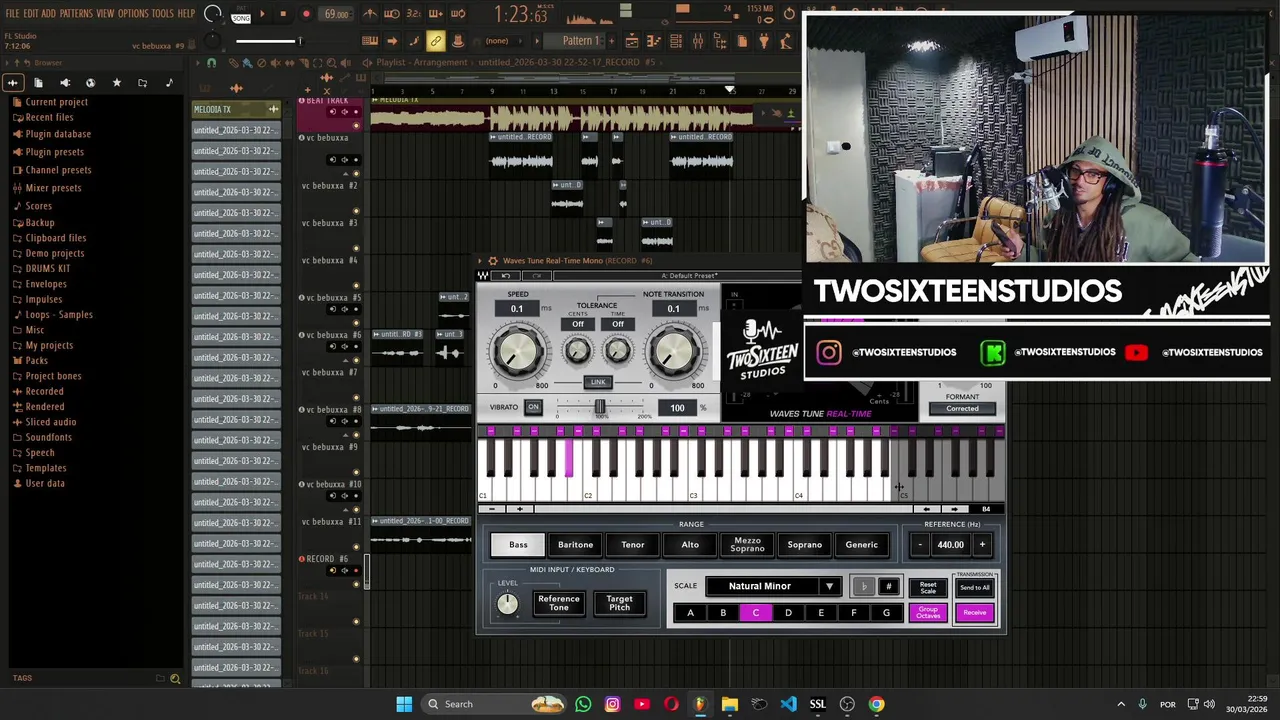Open the TOOLS menu
The image size is (1280, 720).
tap(163, 13)
